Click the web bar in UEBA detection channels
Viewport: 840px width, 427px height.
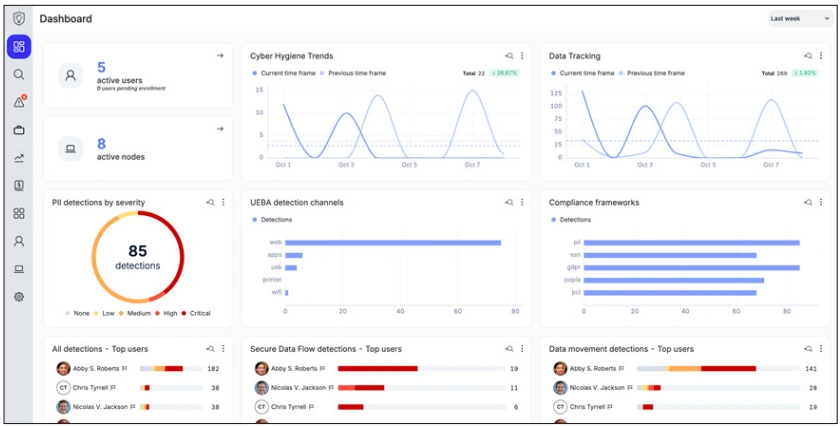[393, 242]
